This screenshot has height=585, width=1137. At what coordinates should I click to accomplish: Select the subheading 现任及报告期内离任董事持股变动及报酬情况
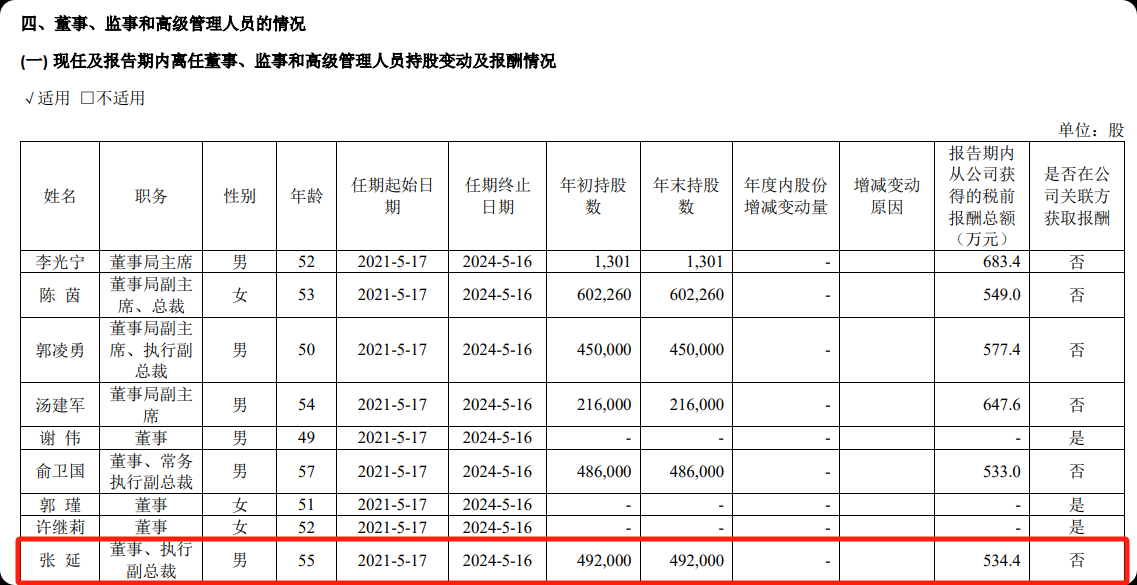click(x=288, y=62)
